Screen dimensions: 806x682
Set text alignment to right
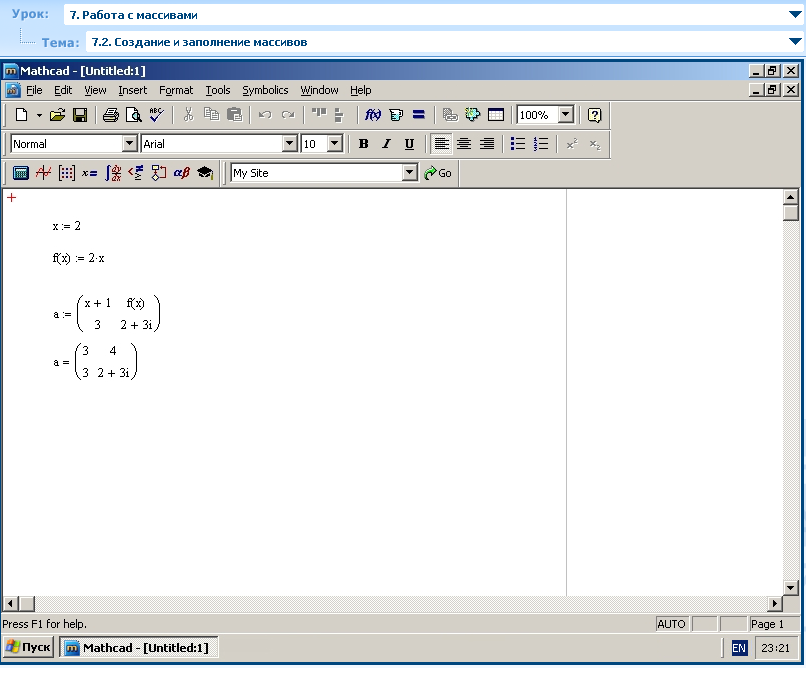tap(487, 144)
